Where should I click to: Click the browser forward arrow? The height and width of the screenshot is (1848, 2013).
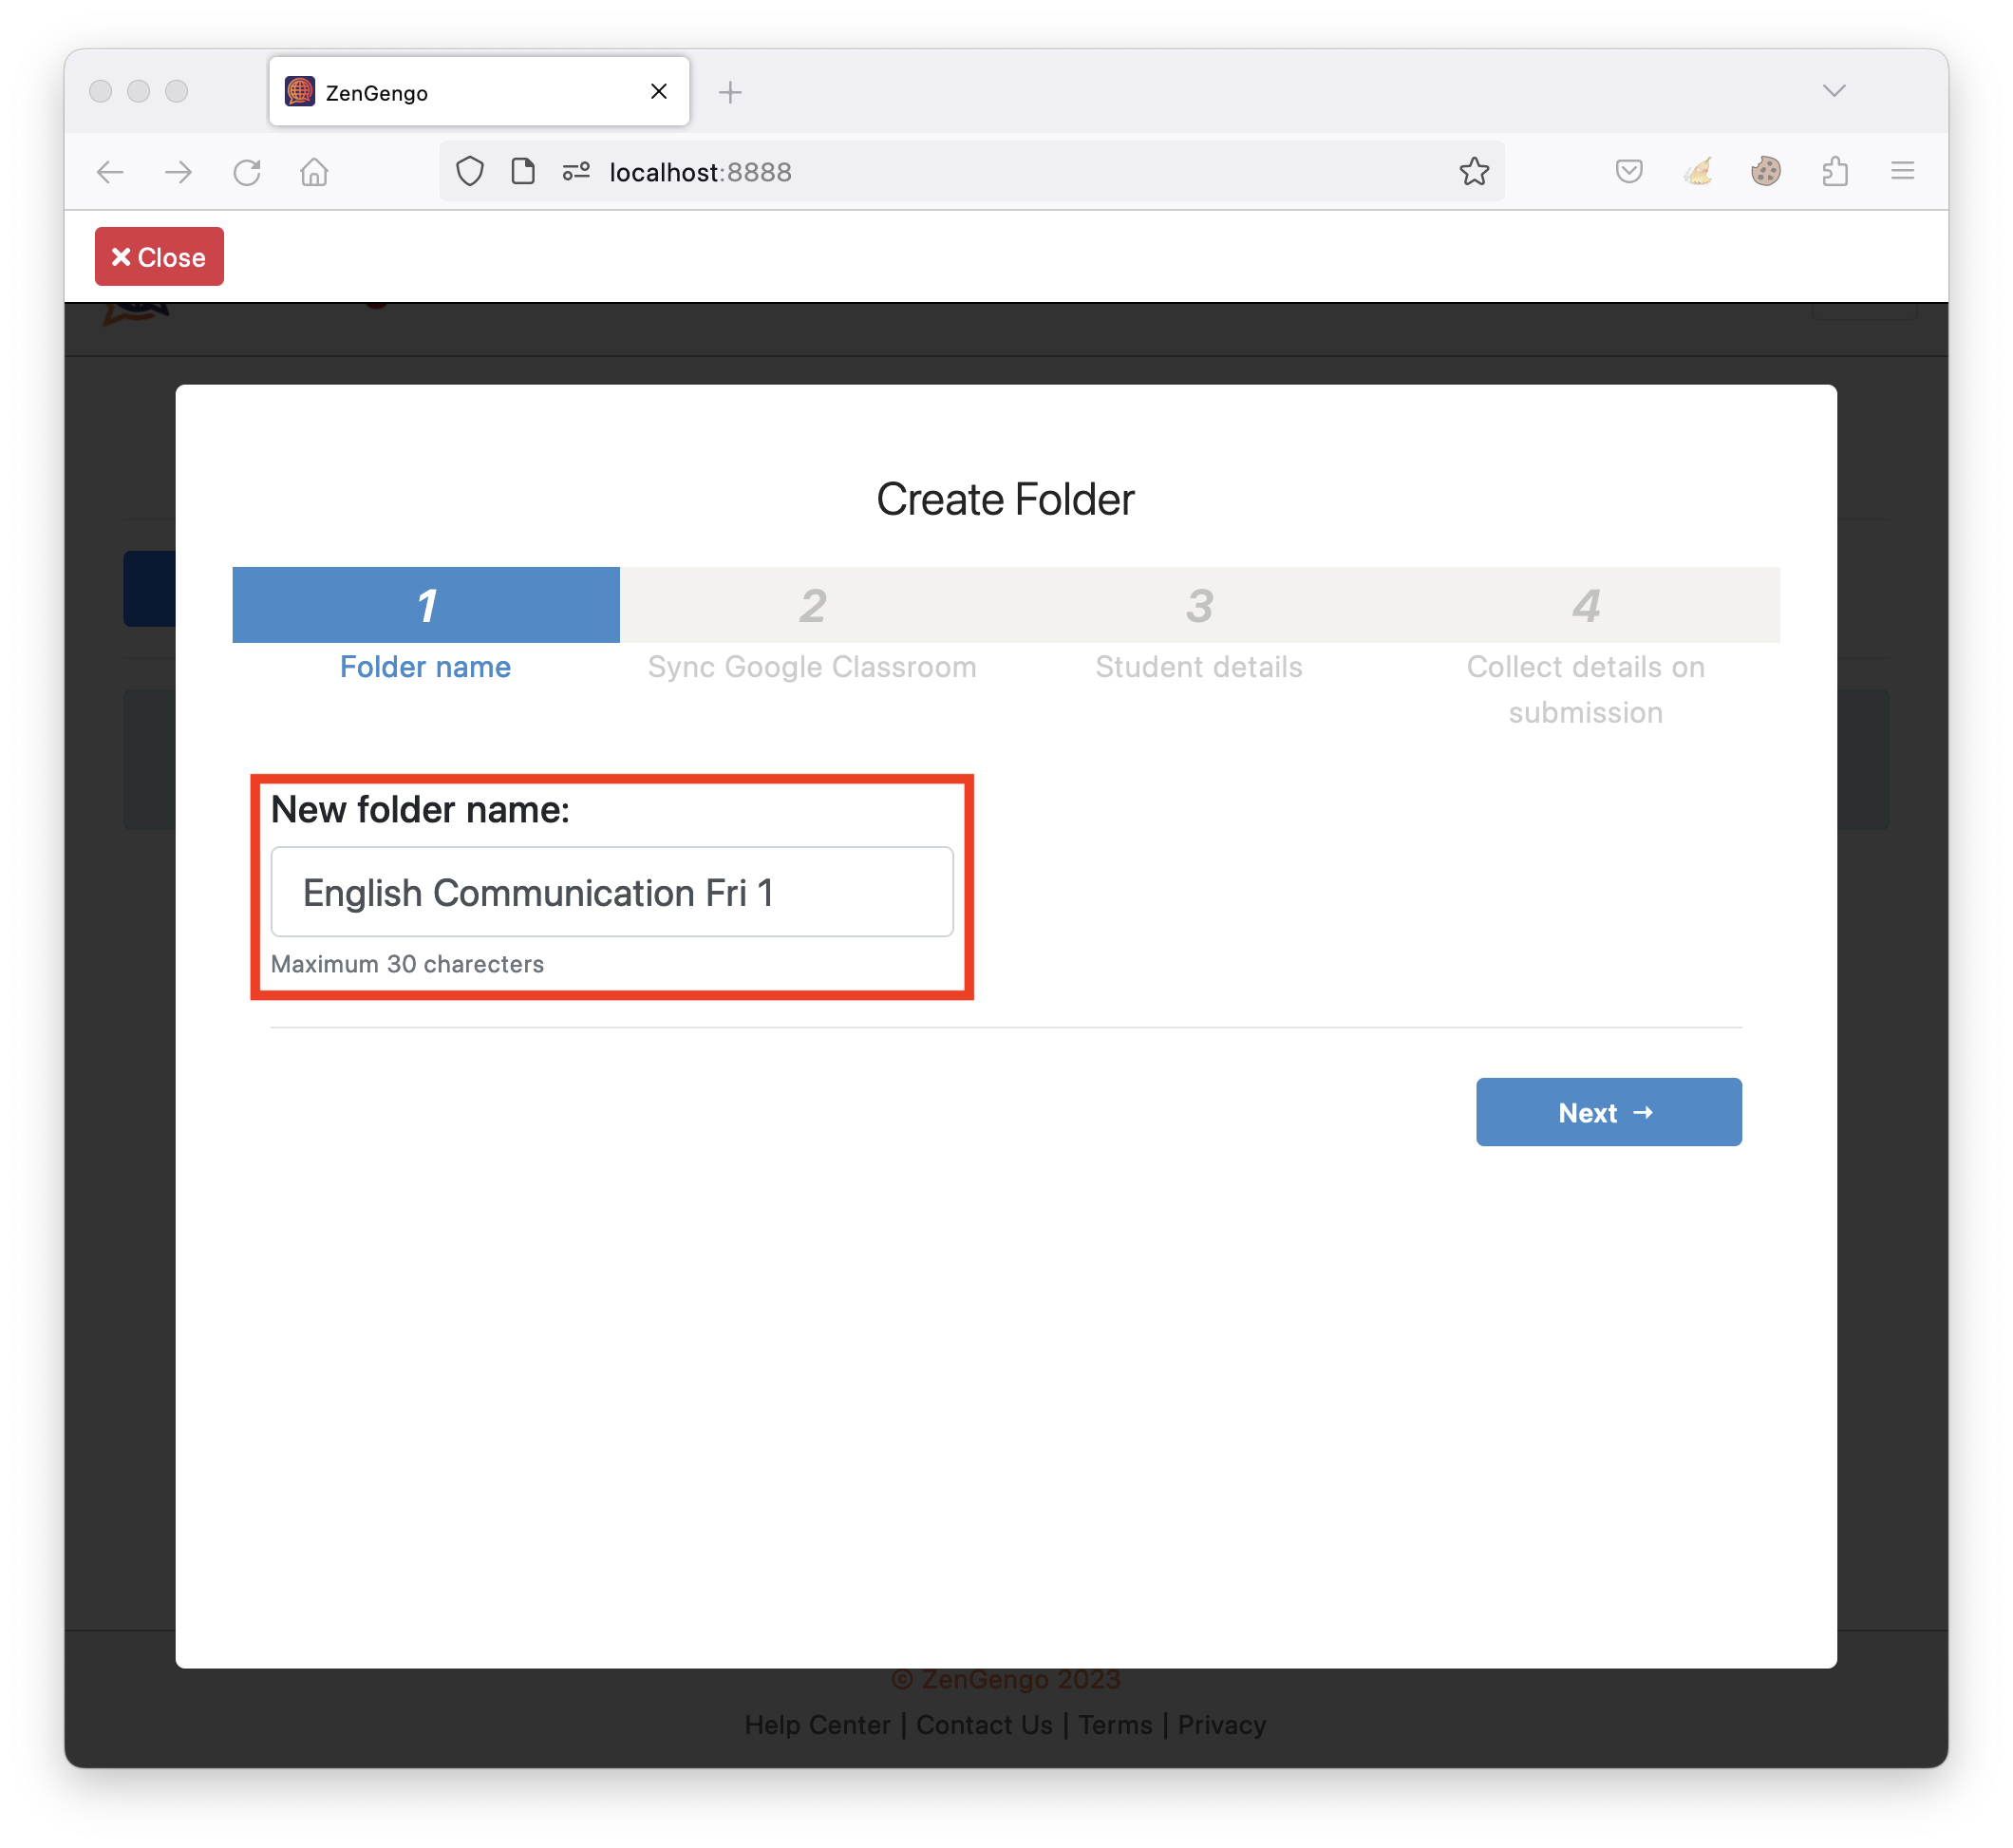[178, 172]
